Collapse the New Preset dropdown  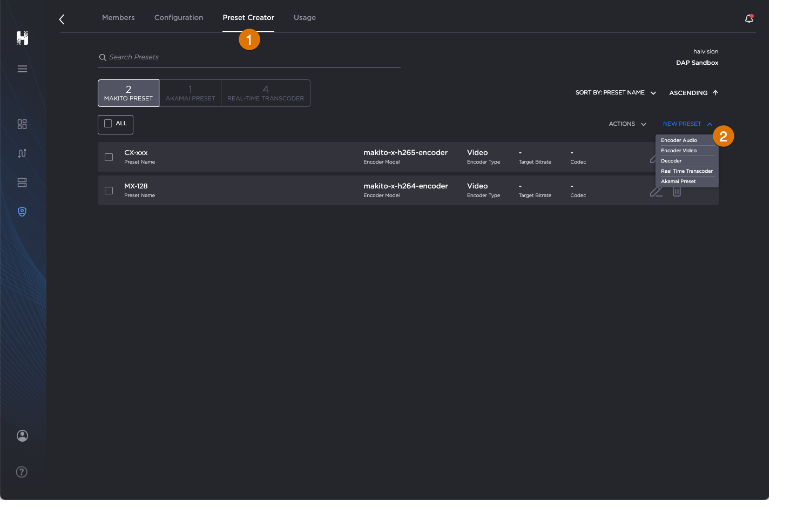click(687, 124)
